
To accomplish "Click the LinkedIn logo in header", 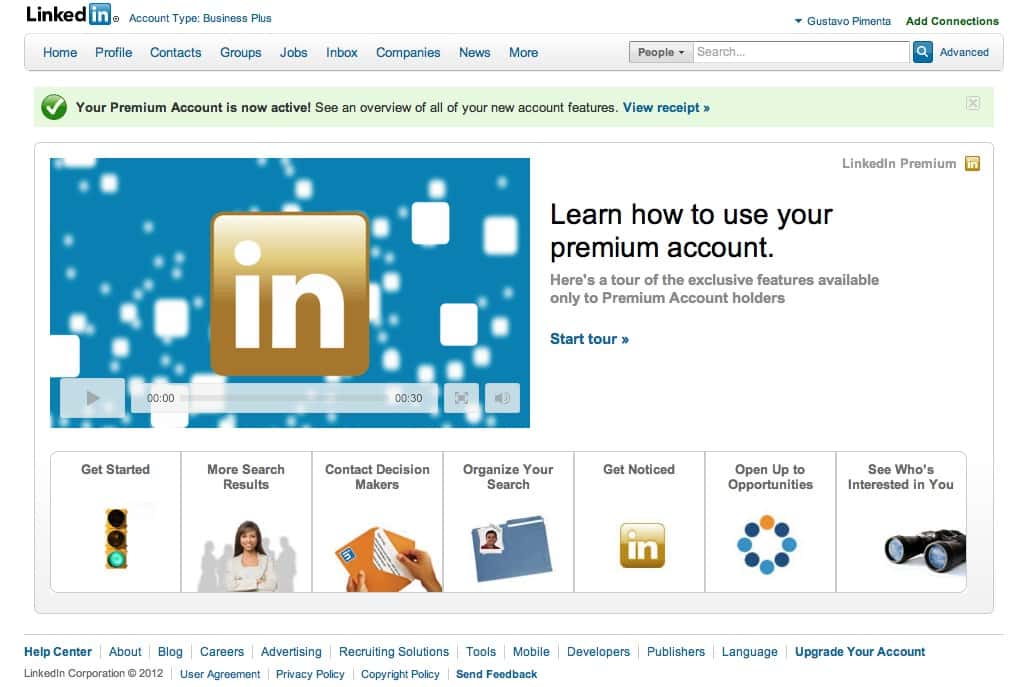I will point(71,15).
